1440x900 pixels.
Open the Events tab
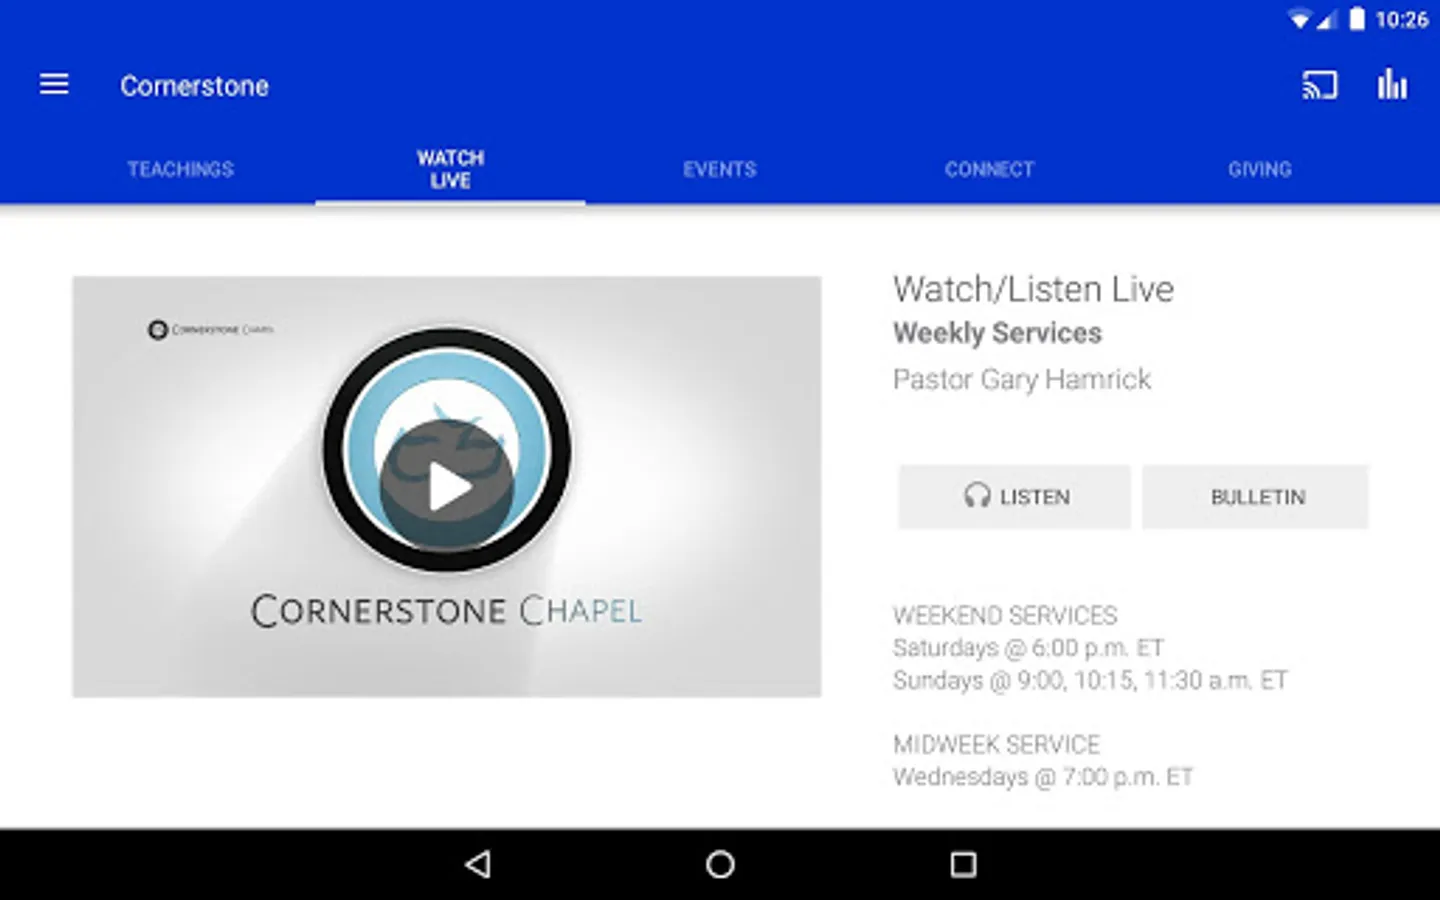click(720, 169)
